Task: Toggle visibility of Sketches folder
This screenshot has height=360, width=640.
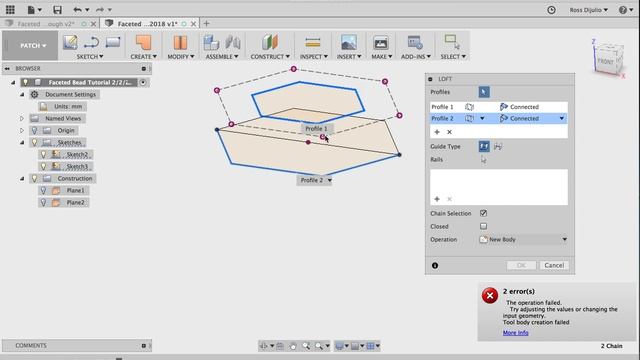Action: (35, 142)
